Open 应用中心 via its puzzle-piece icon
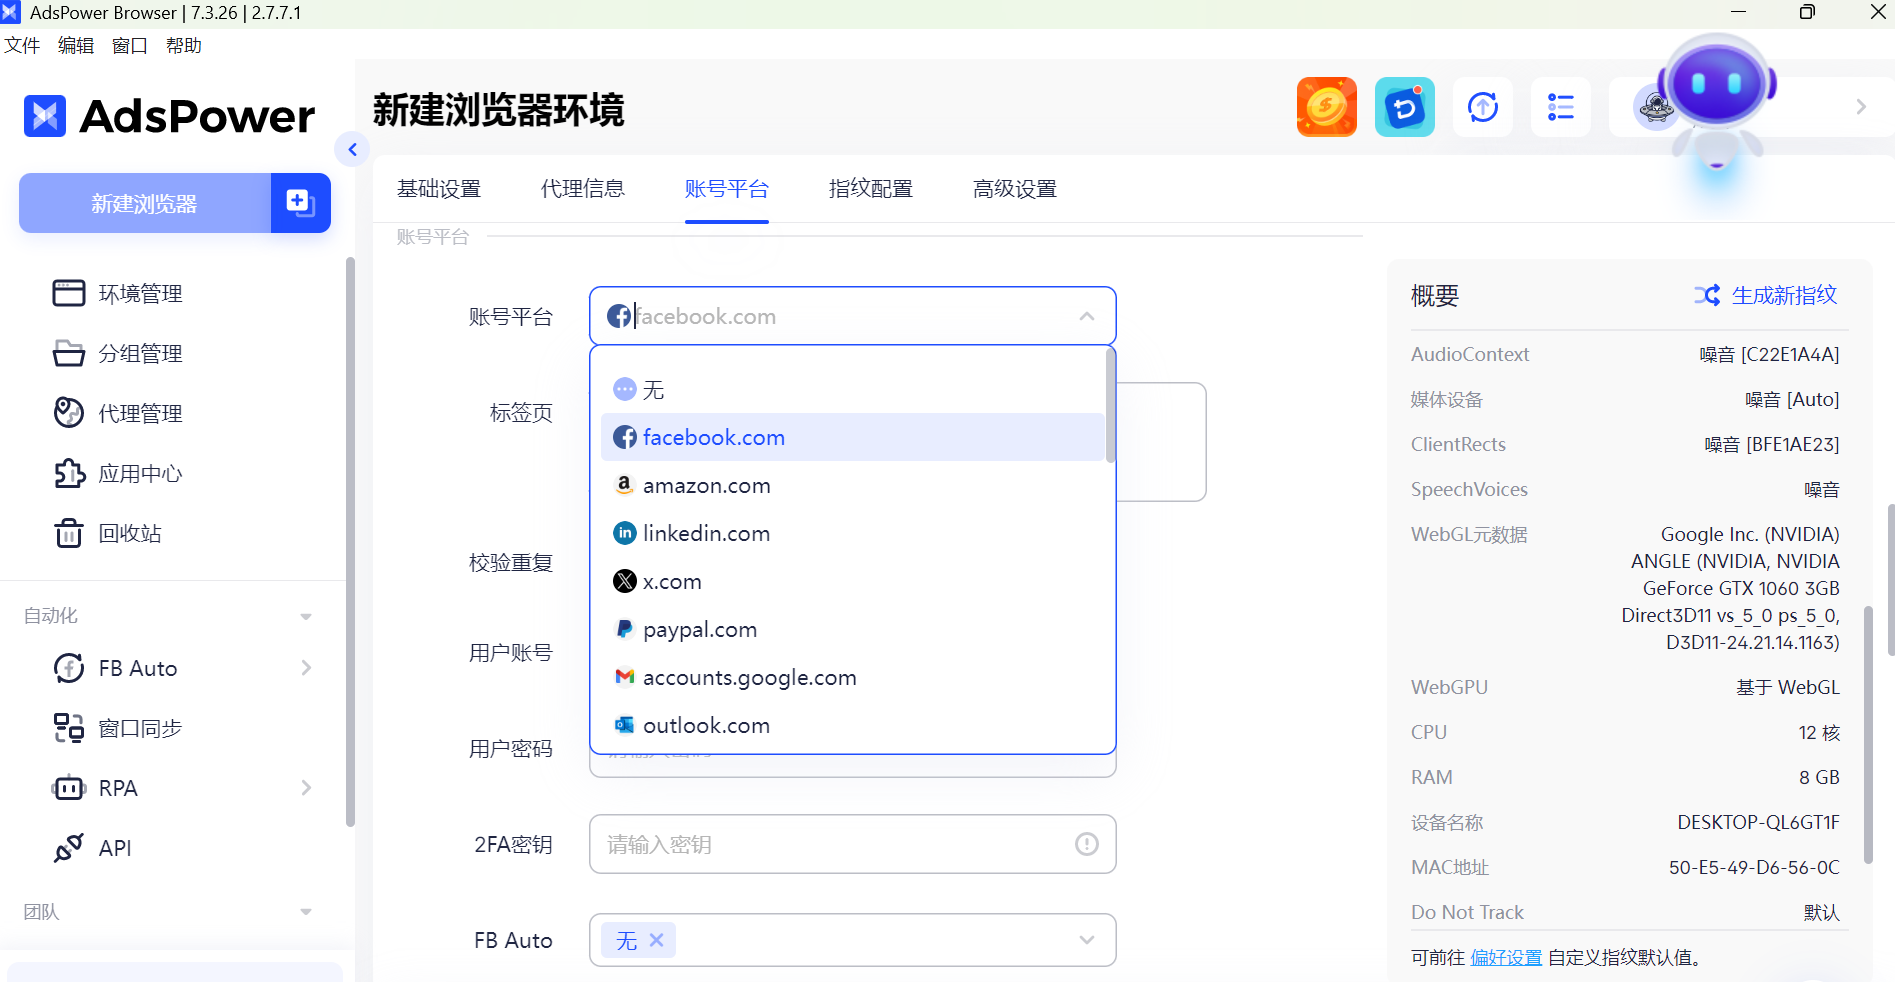 pyautogui.click(x=69, y=473)
